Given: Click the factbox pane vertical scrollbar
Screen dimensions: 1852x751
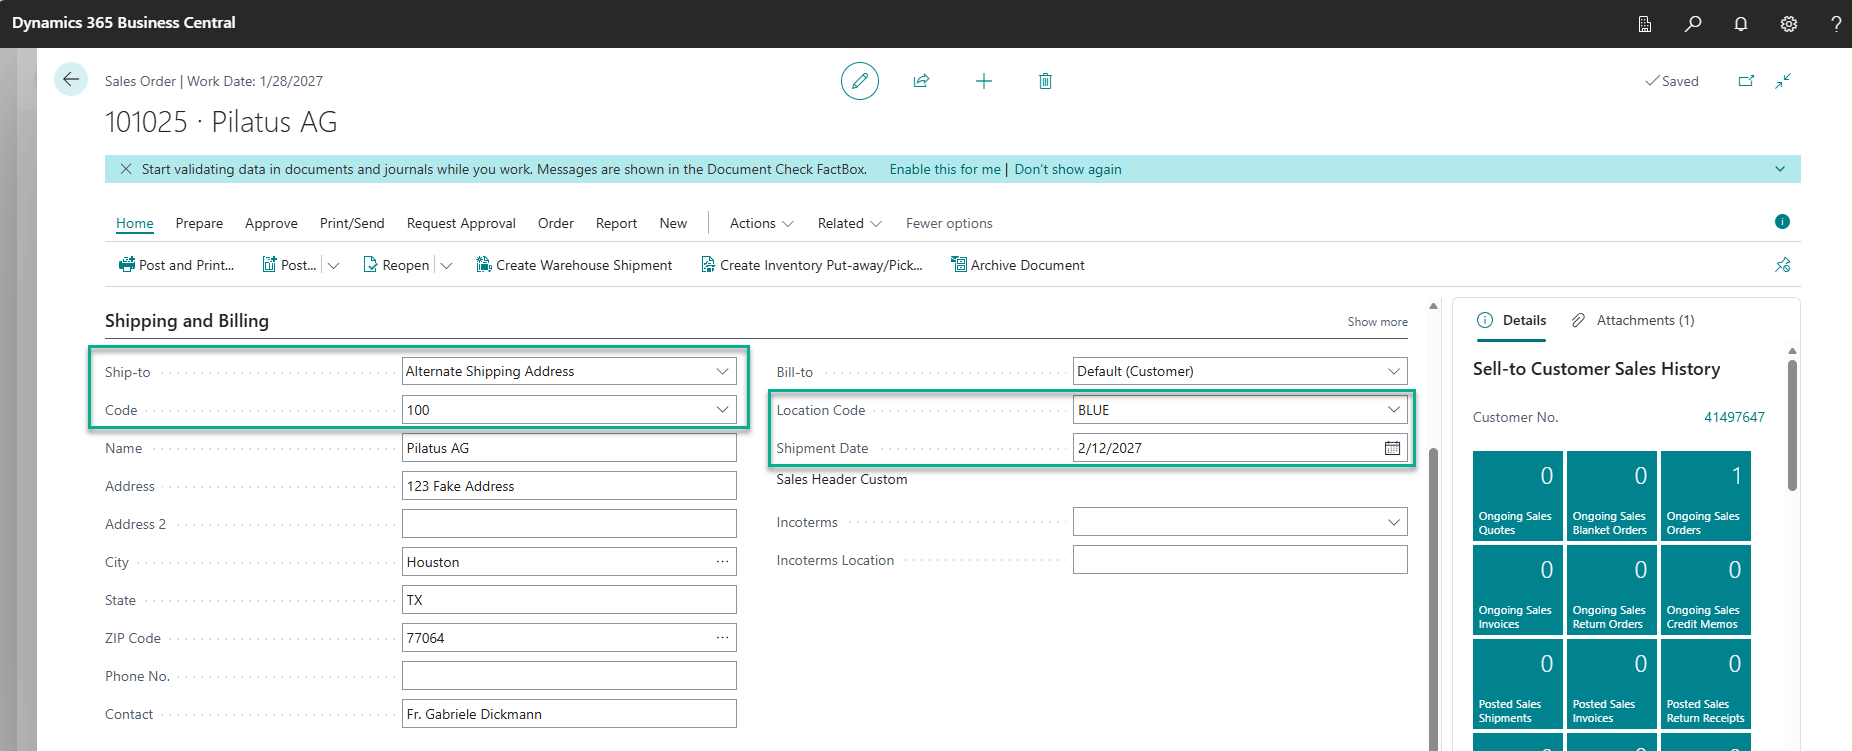Looking at the screenshot, I should (x=1792, y=425).
